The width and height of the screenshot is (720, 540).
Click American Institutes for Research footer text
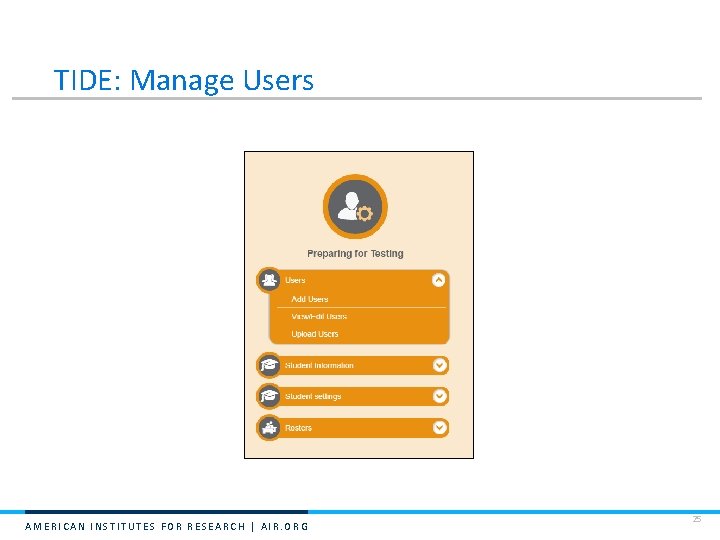[135, 526]
